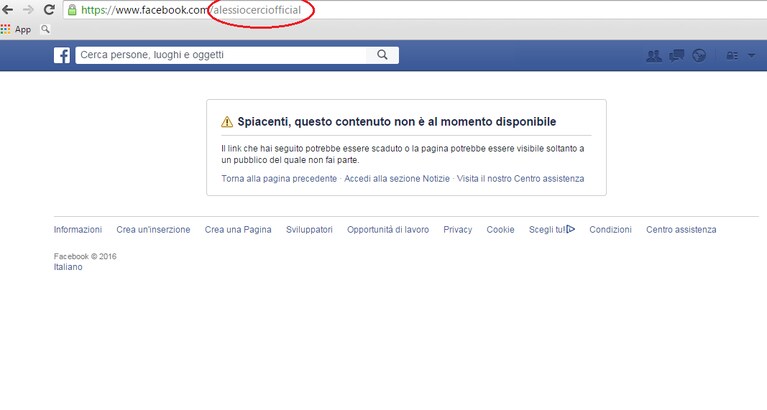
Task: Click the green padlock security icon
Action: click(x=72, y=10)
